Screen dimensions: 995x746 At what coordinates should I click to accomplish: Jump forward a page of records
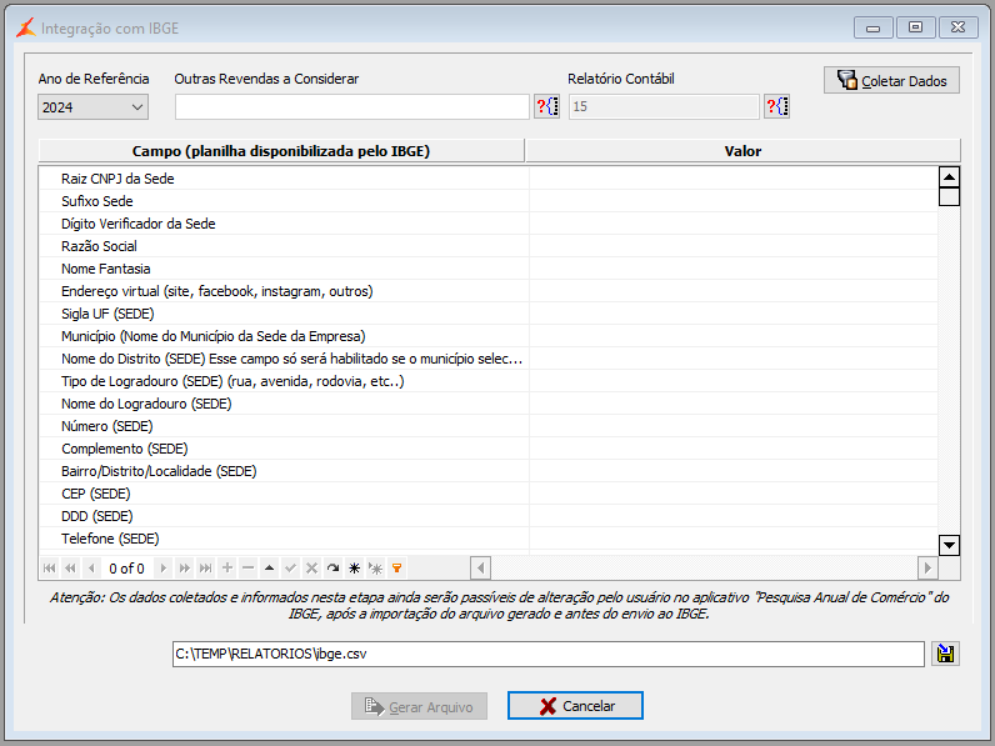click(184, 568)
